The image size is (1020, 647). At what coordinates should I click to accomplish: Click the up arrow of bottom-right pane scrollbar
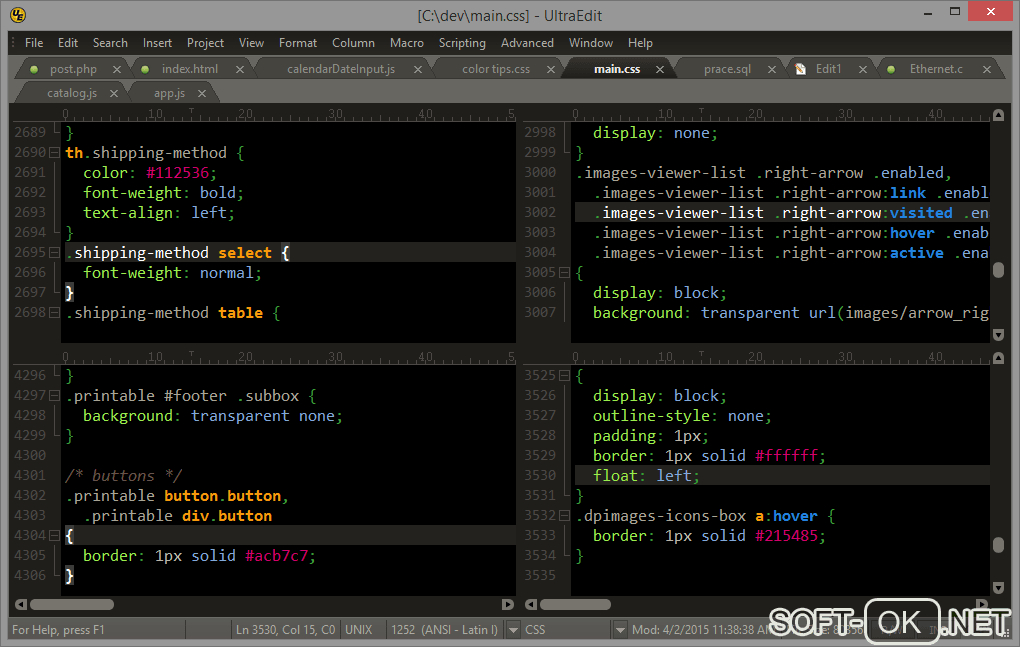coord(999,358)
